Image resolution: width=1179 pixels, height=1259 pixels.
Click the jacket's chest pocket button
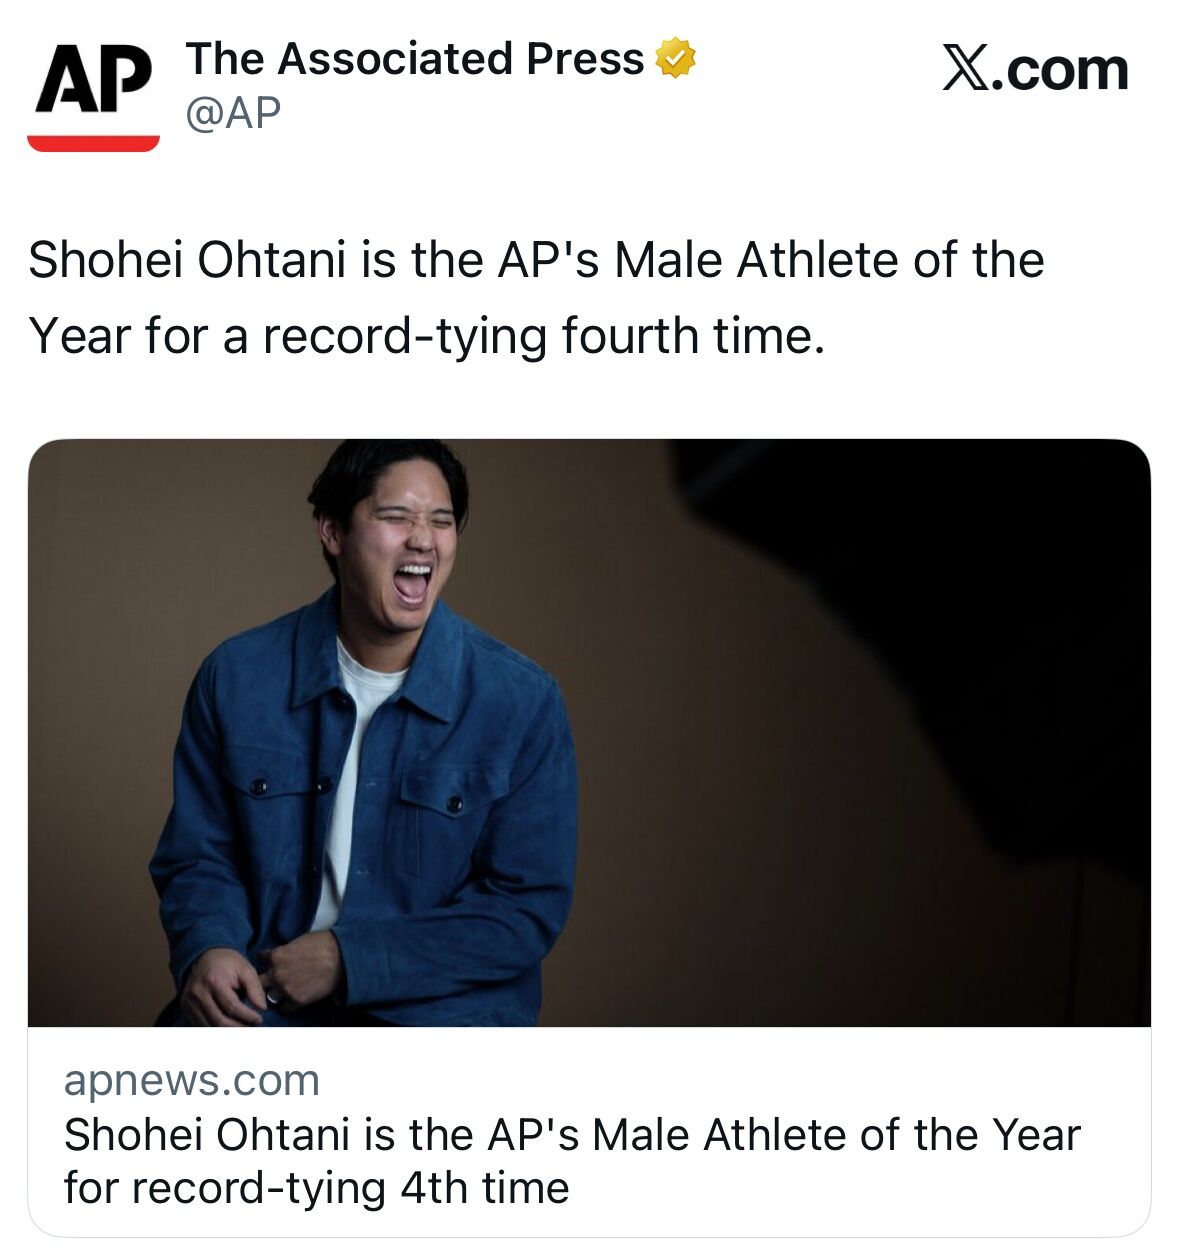click(x=453, y=803)
